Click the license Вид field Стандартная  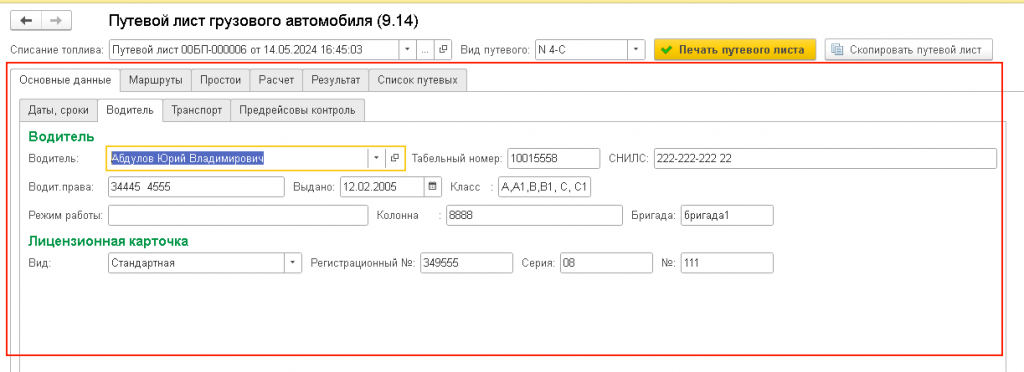[196, 263]
